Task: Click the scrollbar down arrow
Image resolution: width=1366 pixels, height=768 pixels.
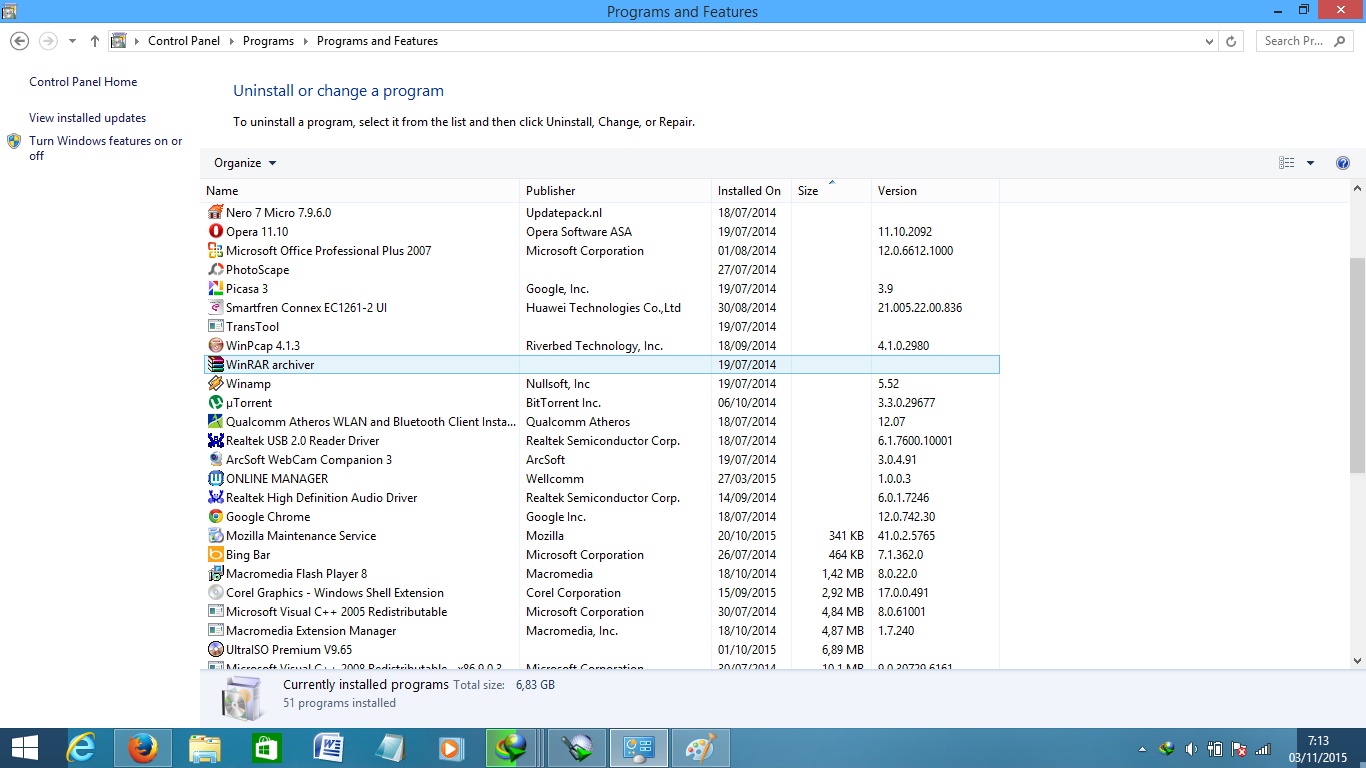Action: tap(1357, 660)
